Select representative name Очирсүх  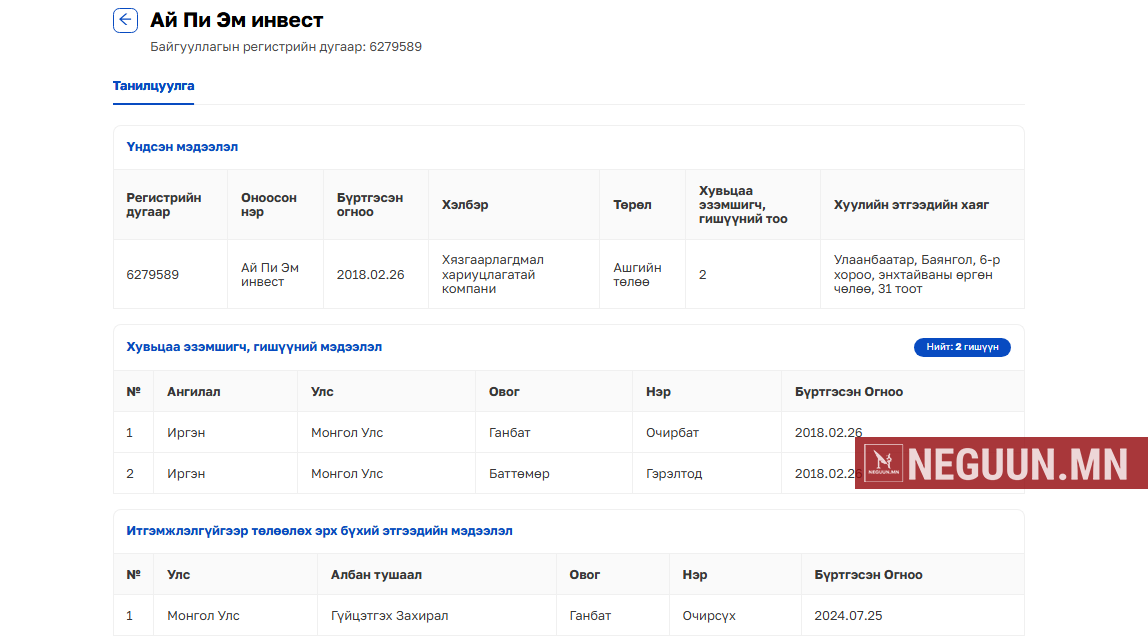click(709, 616)
